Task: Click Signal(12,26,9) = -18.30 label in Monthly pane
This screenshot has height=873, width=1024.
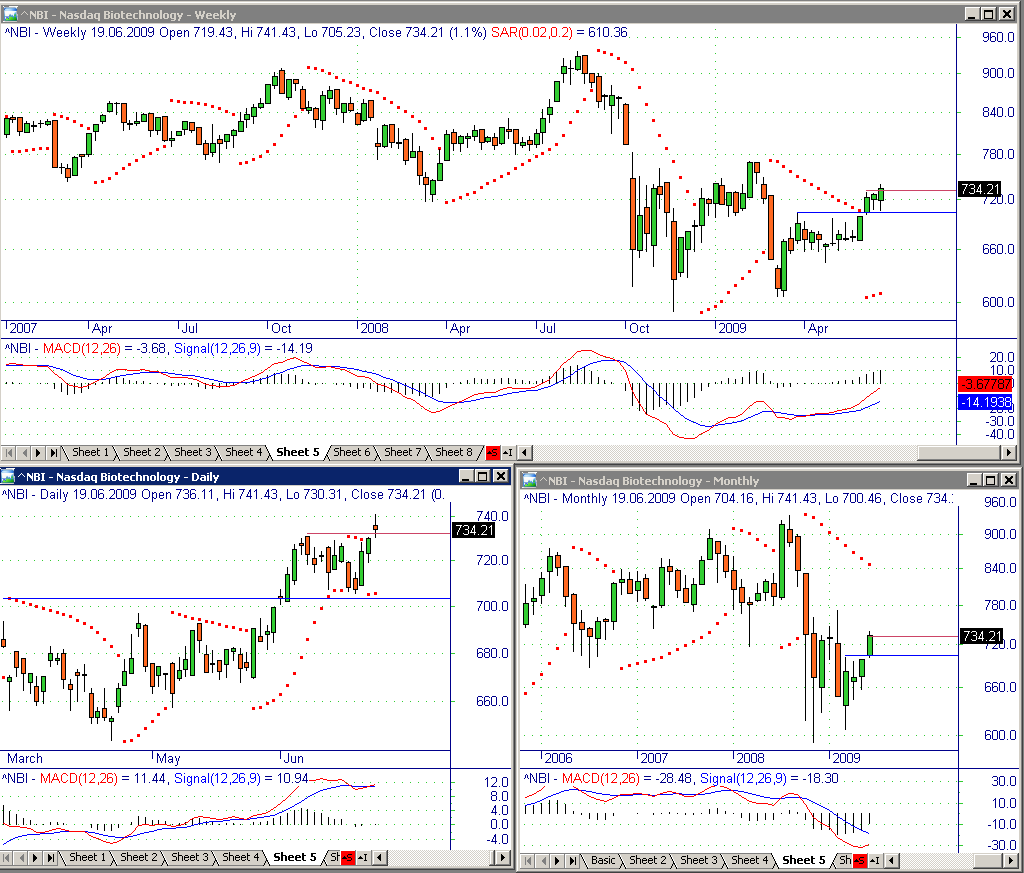Action: 769,778
